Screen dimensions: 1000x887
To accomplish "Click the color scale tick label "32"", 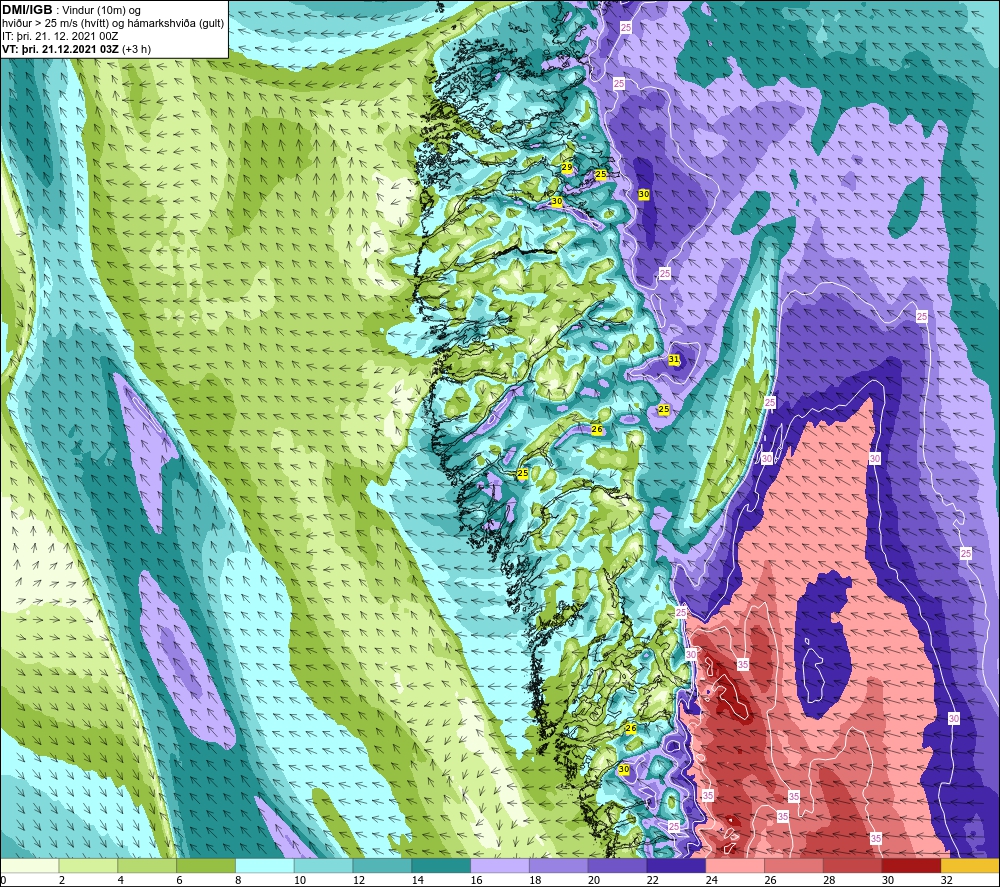I will (946, 880).
